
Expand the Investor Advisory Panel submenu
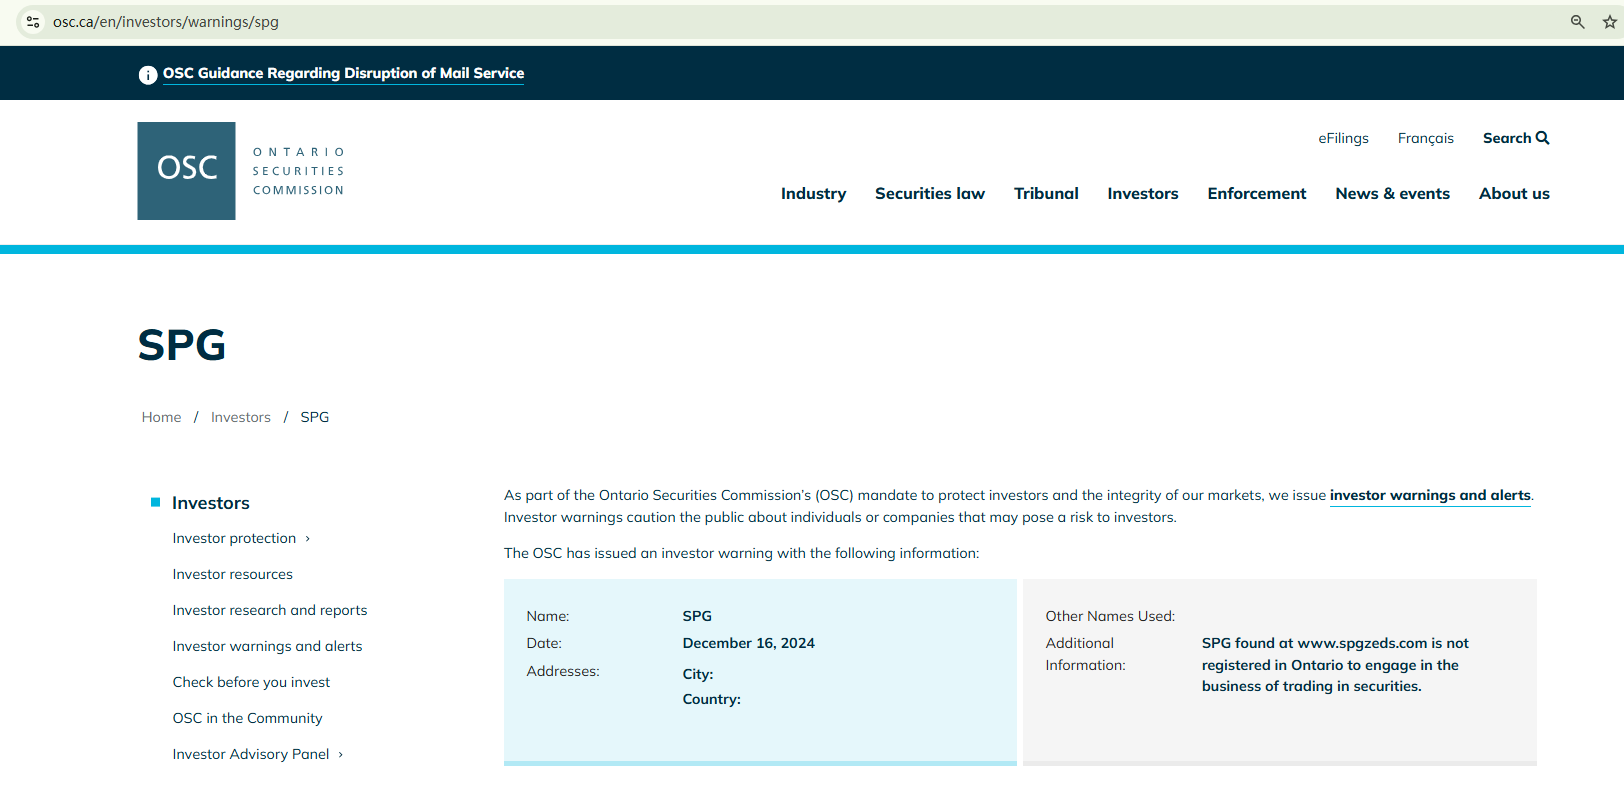340,755
